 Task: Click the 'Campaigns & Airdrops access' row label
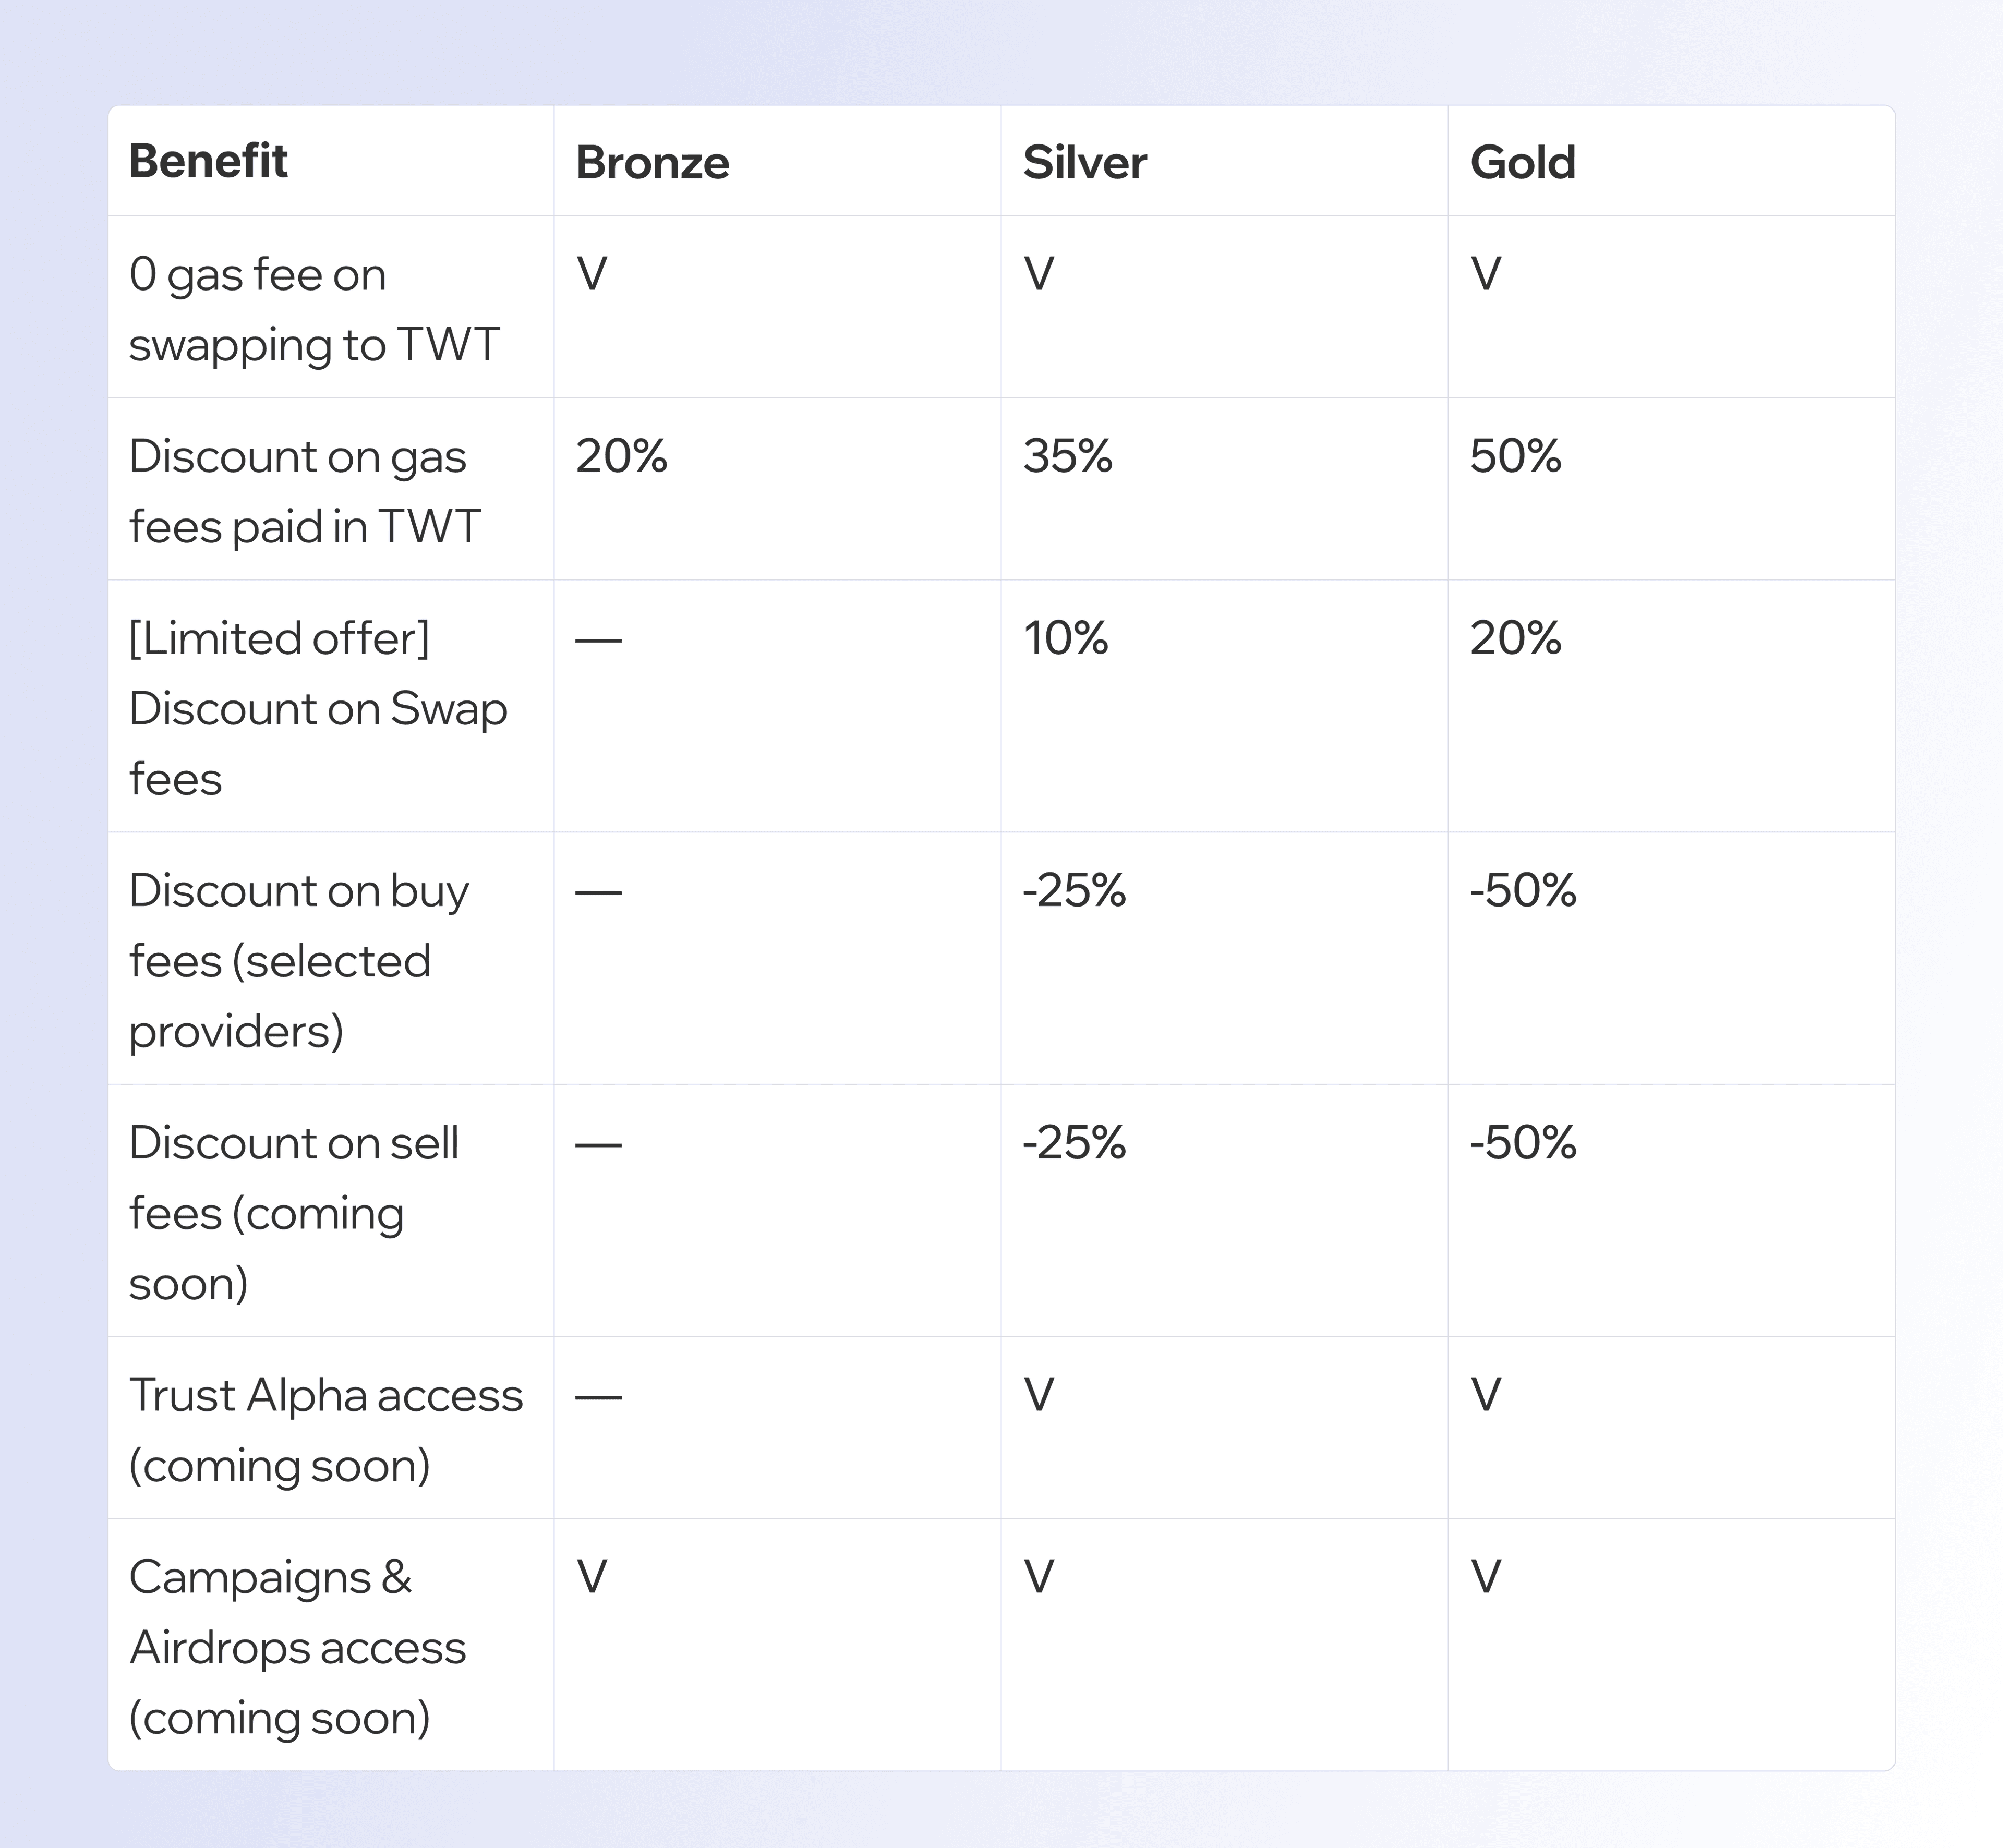[297, 1647]
